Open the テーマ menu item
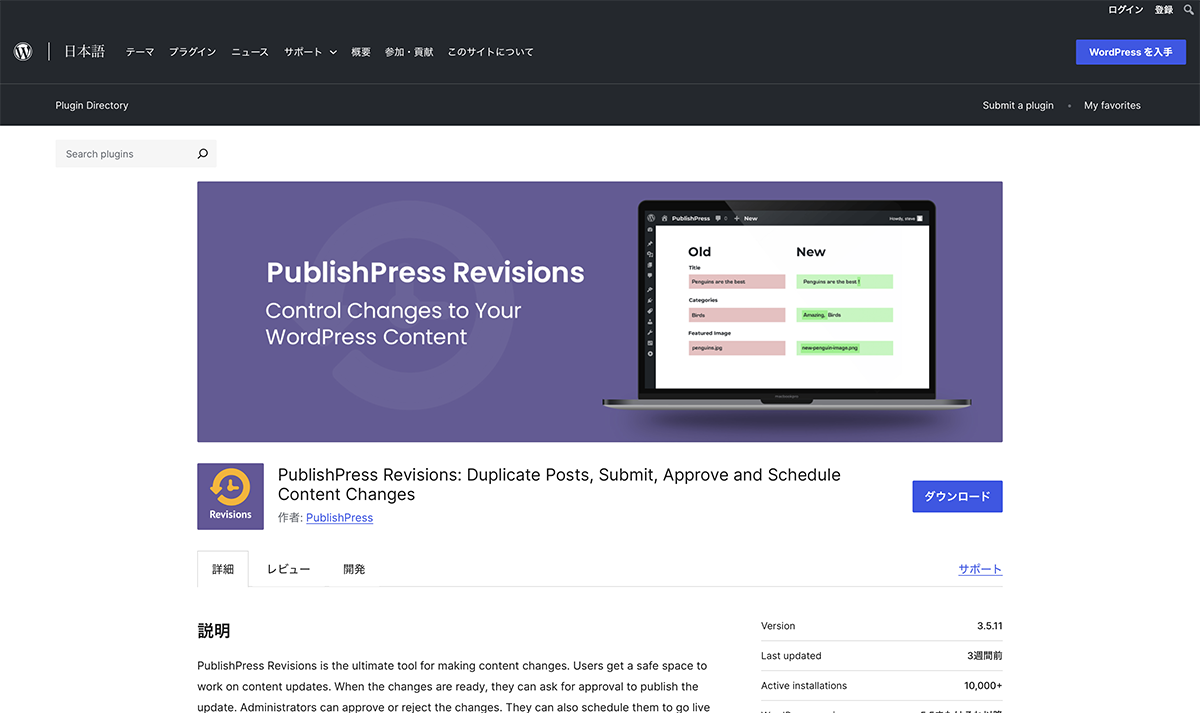 click(139, 52)
